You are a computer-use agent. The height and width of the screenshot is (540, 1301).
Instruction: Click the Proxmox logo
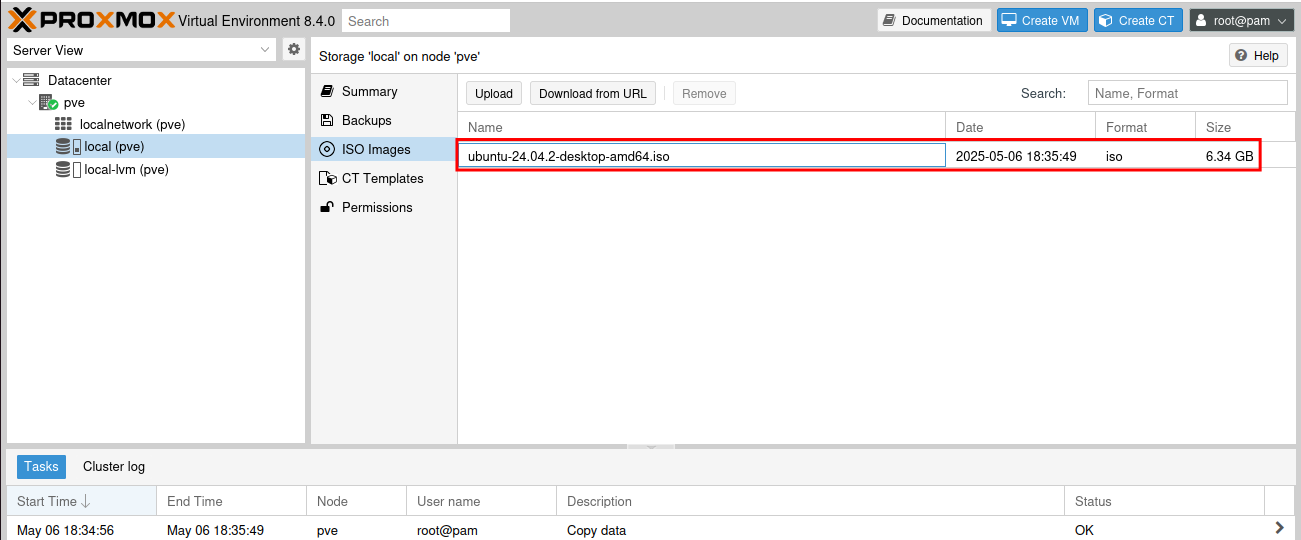[x=92, y=20]
